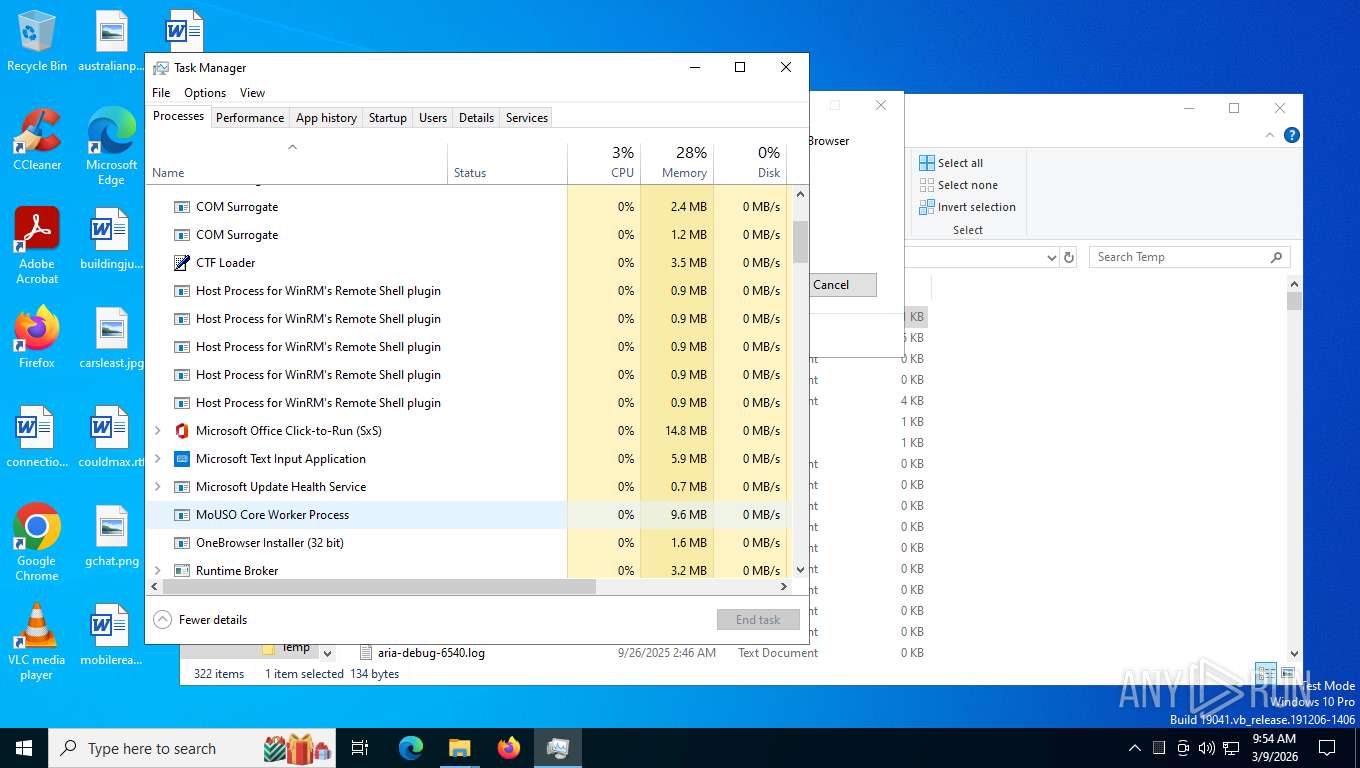Sort processes by Name column
1360x768 pixels.
pyautogui.click(x=297, y=164)
